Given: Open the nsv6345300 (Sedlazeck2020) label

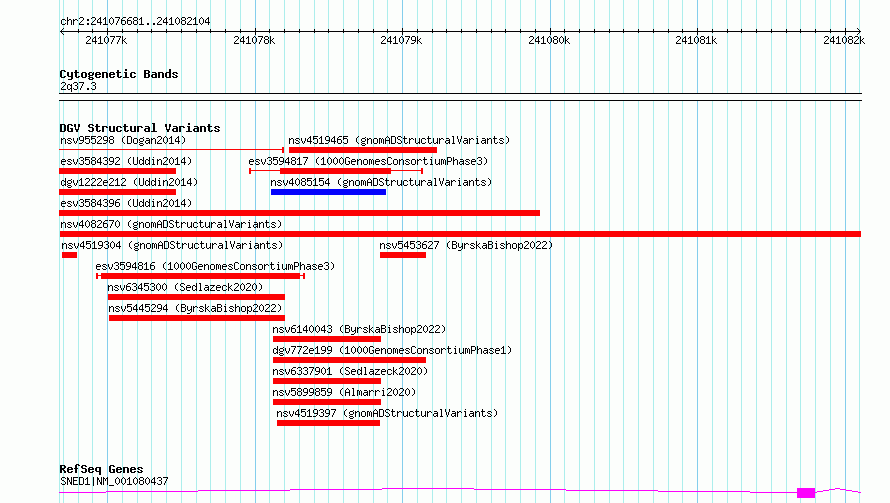Looking at the screenshot, I should pyautogui.click(x=185, y=287).
